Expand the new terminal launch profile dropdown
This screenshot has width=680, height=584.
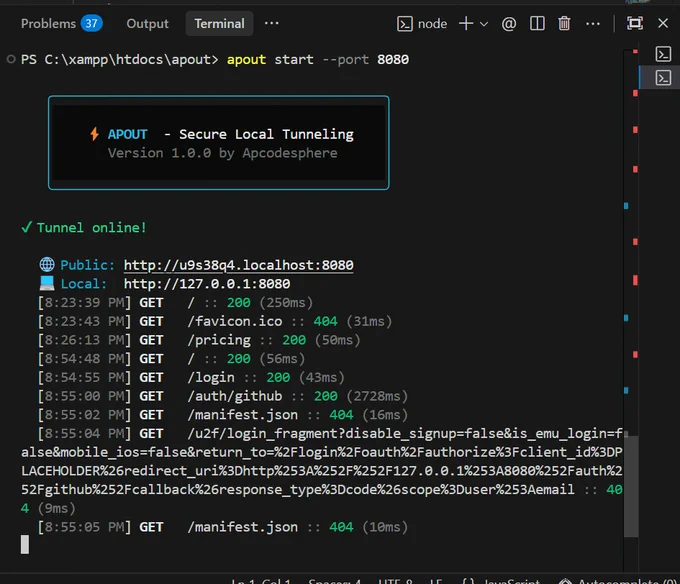point(484,24)
